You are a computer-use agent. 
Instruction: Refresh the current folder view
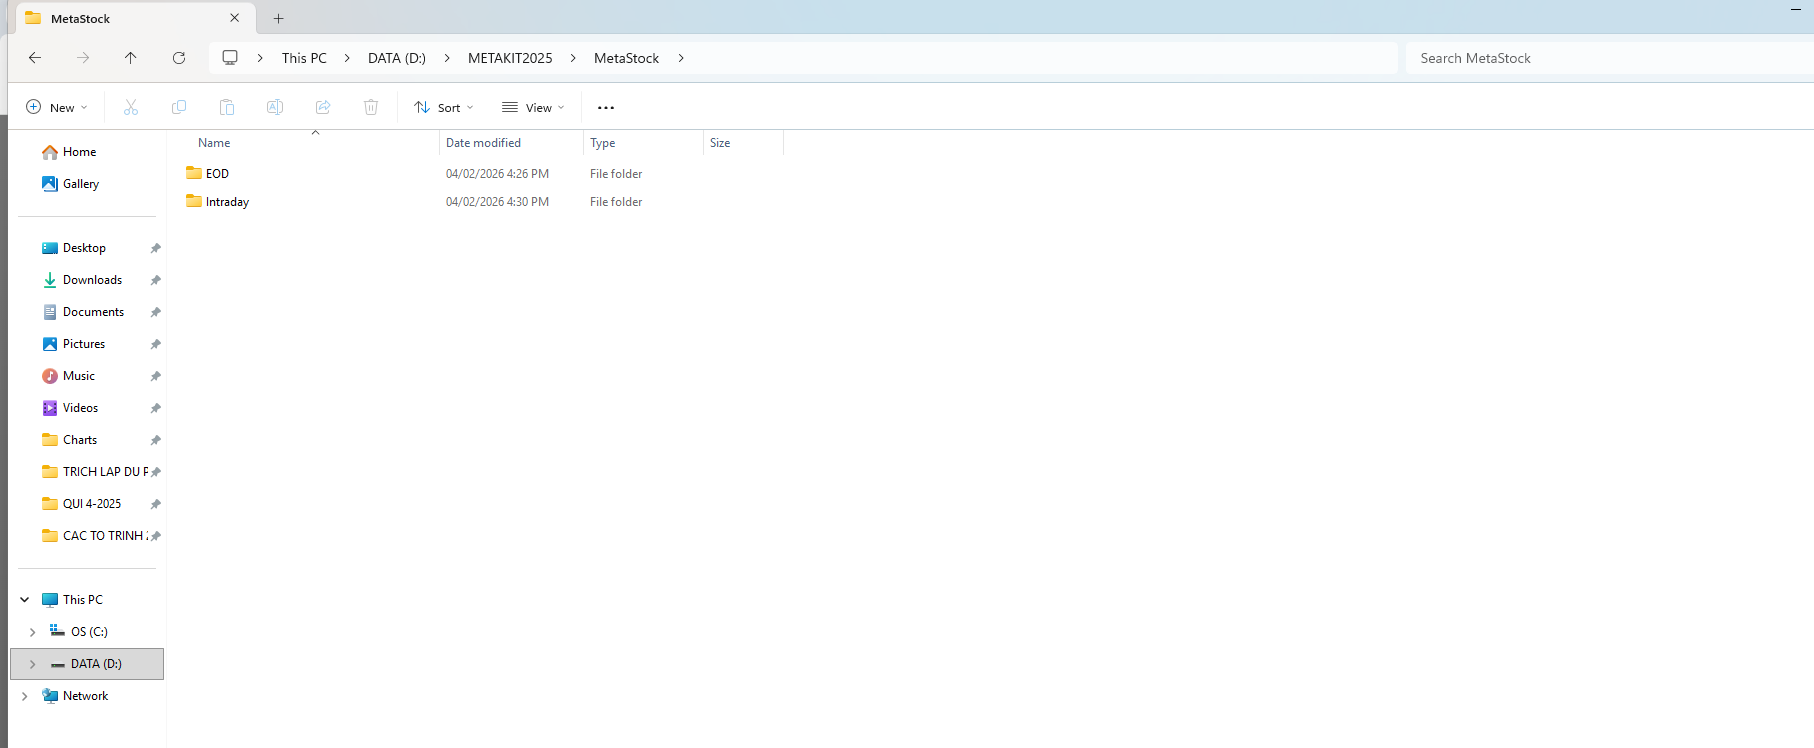point(179,58)
